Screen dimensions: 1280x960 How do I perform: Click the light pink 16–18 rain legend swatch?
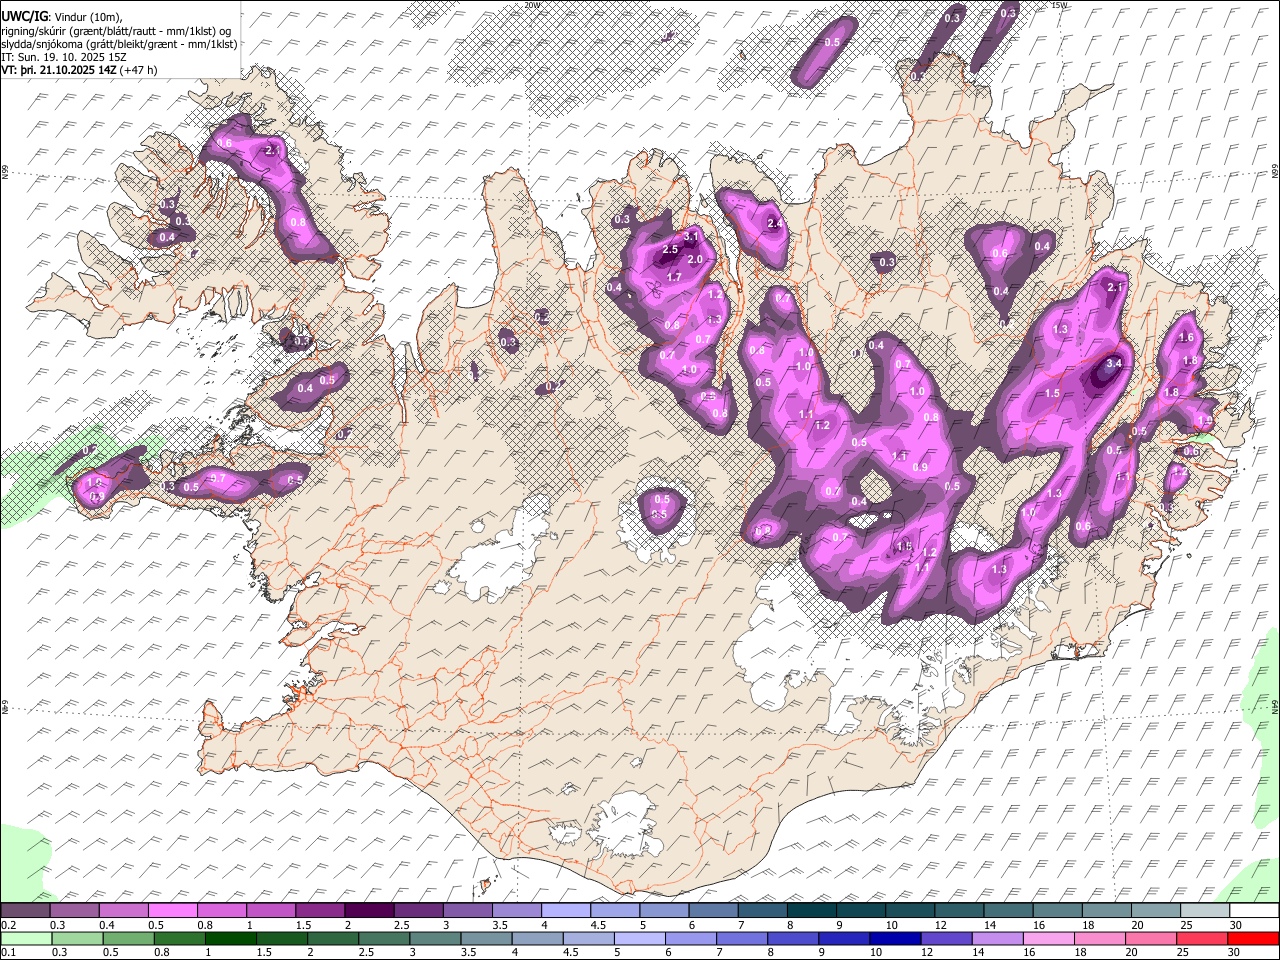click(x=1049, y=938)
